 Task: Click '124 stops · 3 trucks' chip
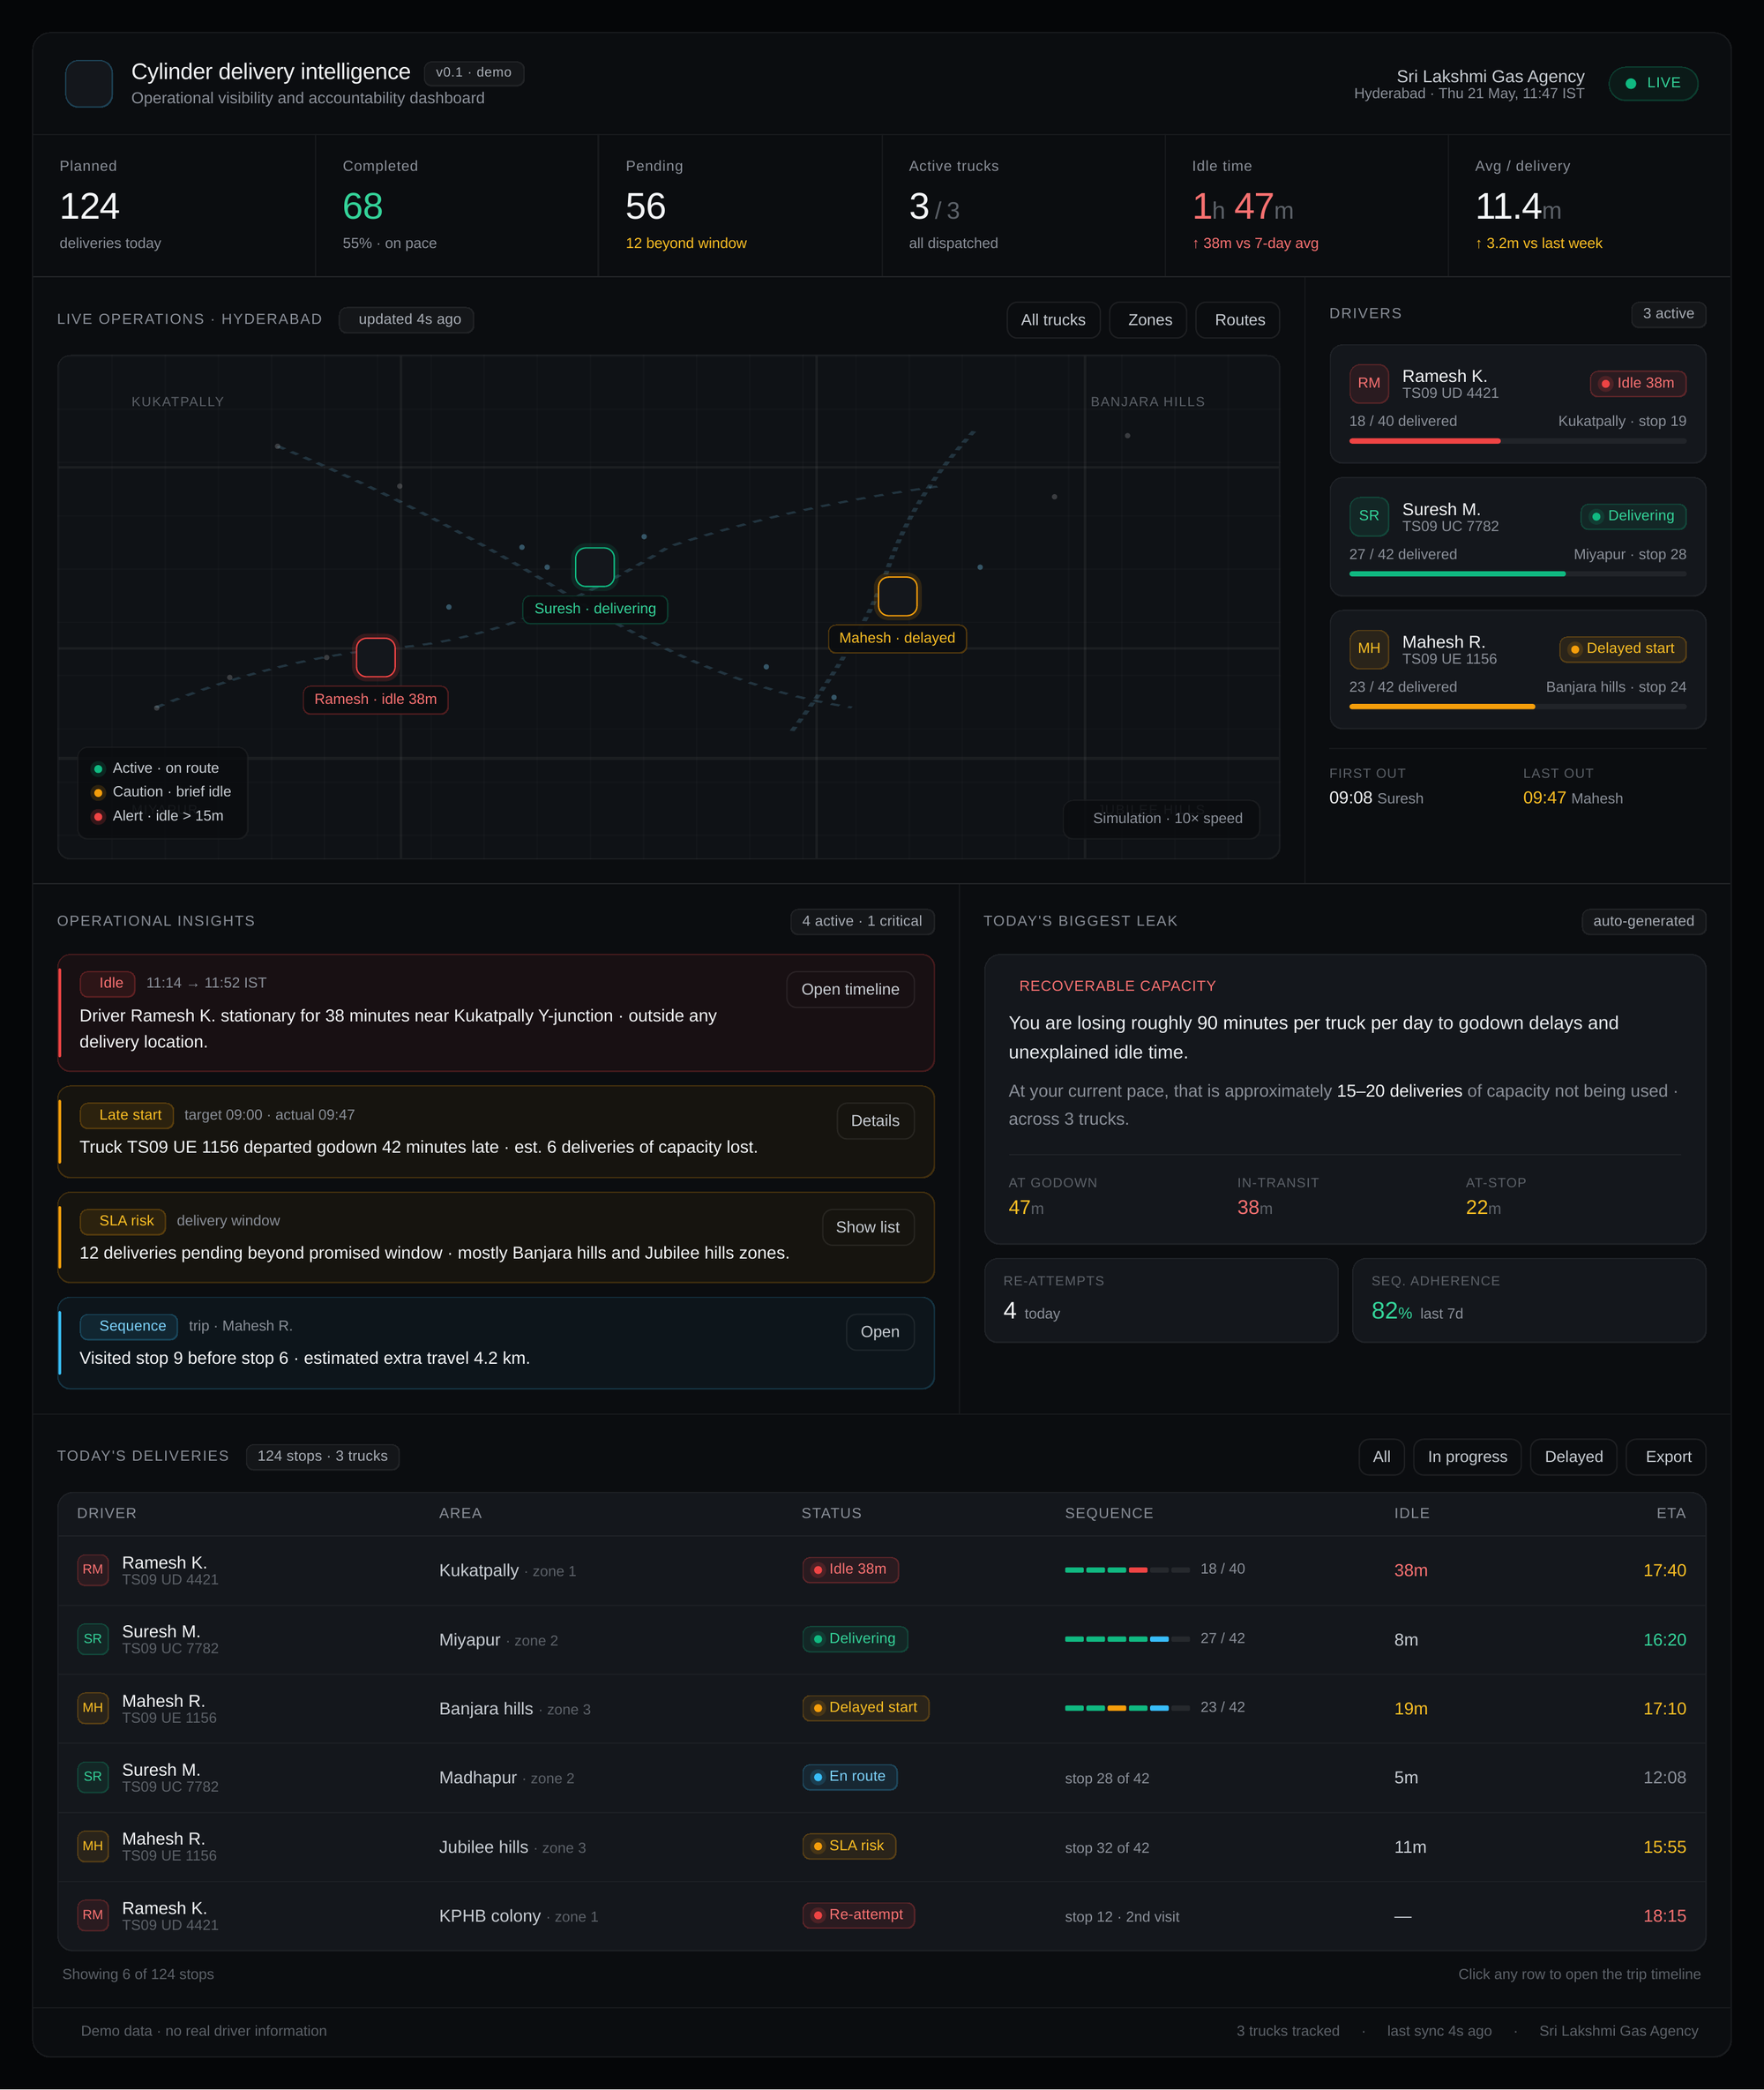tap(322, 1456)
